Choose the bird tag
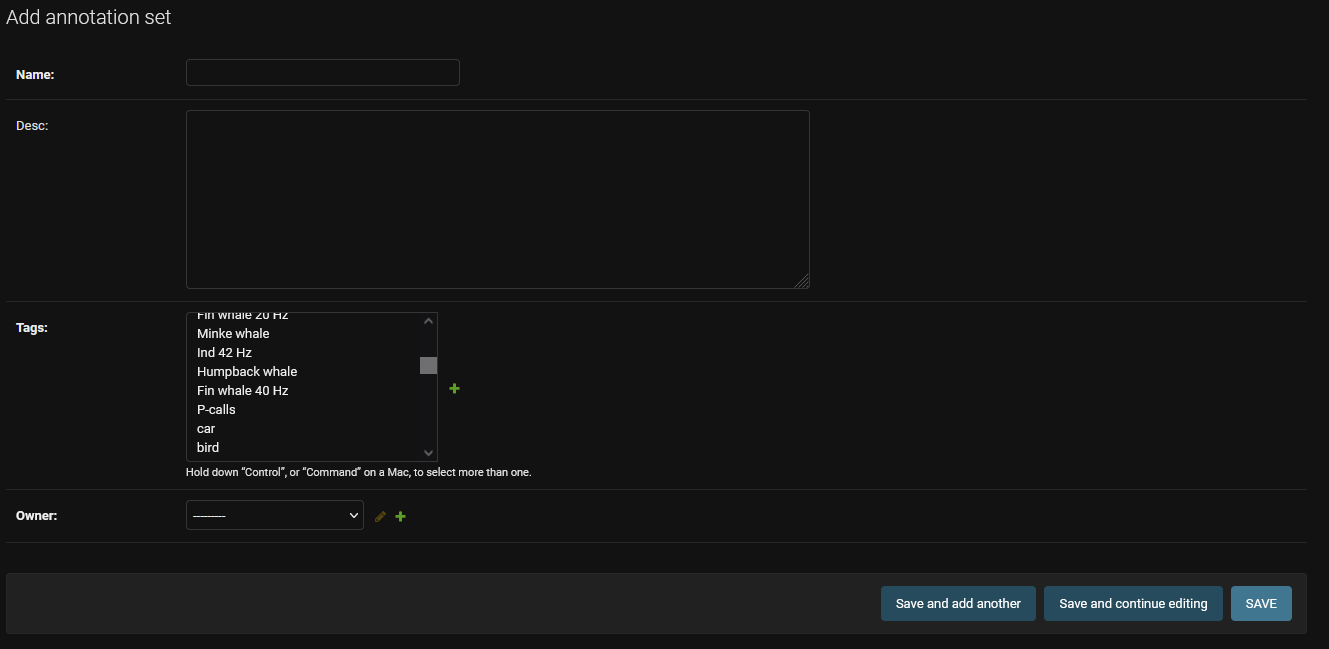The width and height of the screenshot is (1329, 649). pyautogui.click(x=208, y=447)
